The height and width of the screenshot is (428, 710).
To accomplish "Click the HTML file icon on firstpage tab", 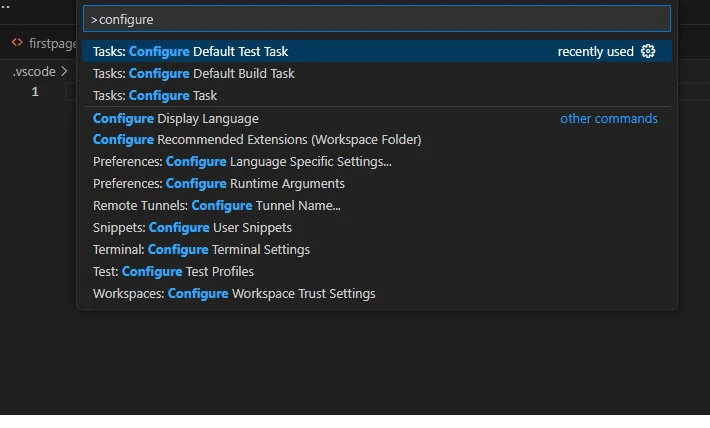I will coord(17,43).
